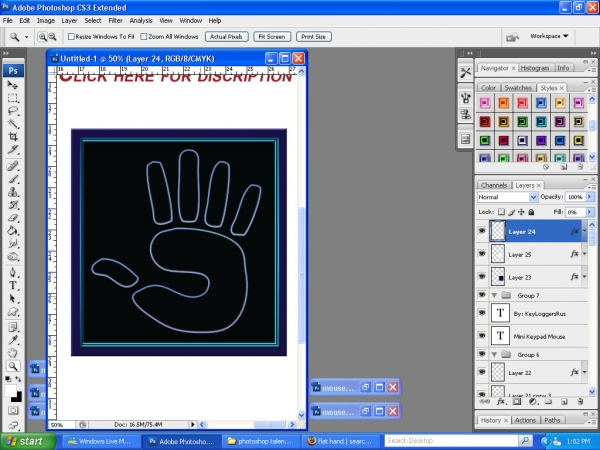600x450 pixels.
Task: Open the Opacity slider arrow
Action: point(590,197)
